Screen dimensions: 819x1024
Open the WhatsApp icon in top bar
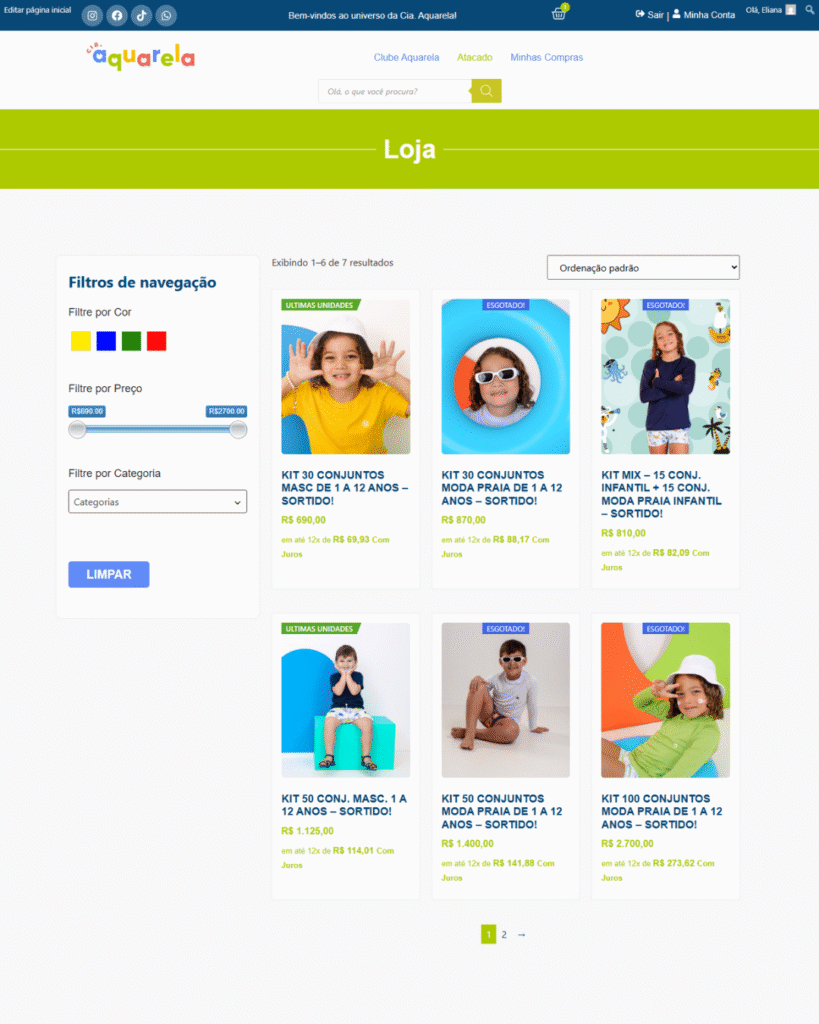click(166, 16)
